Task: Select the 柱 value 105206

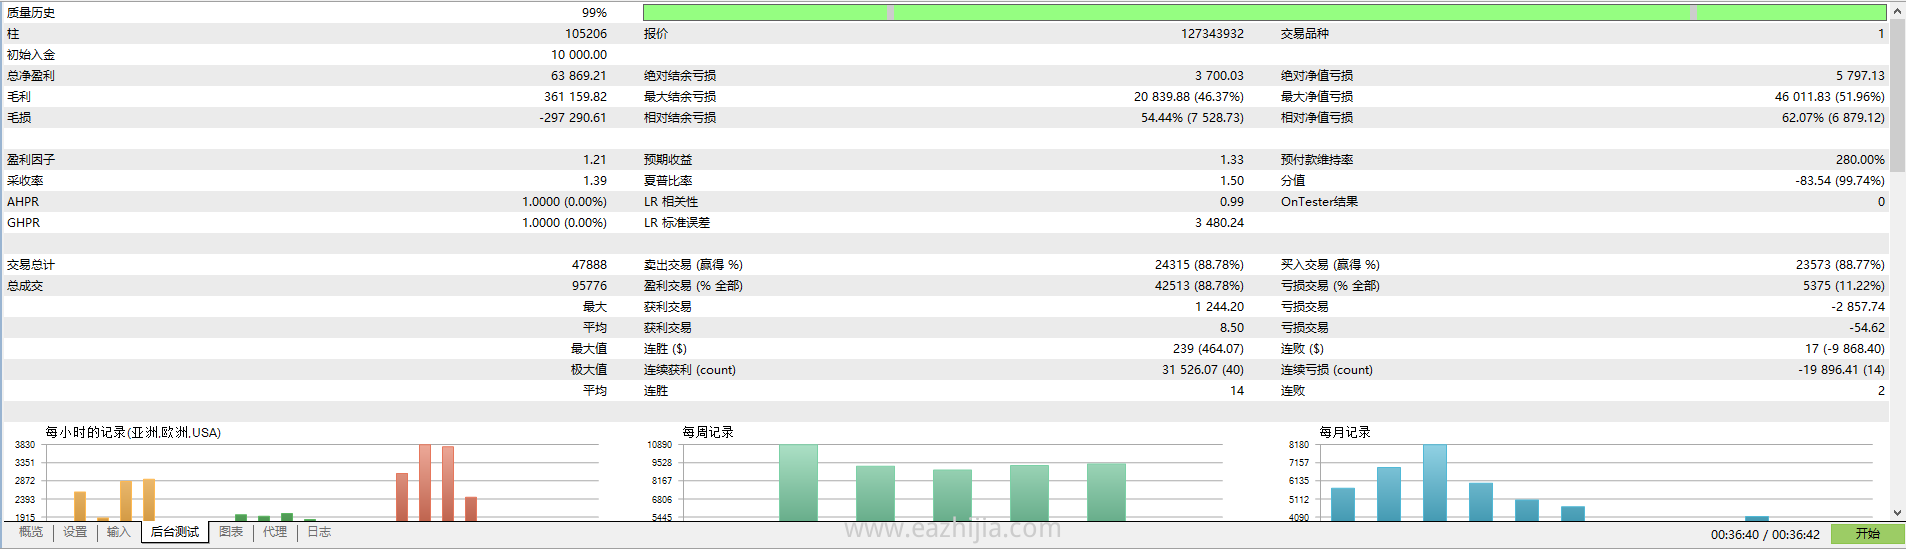Action: (586, 34)
